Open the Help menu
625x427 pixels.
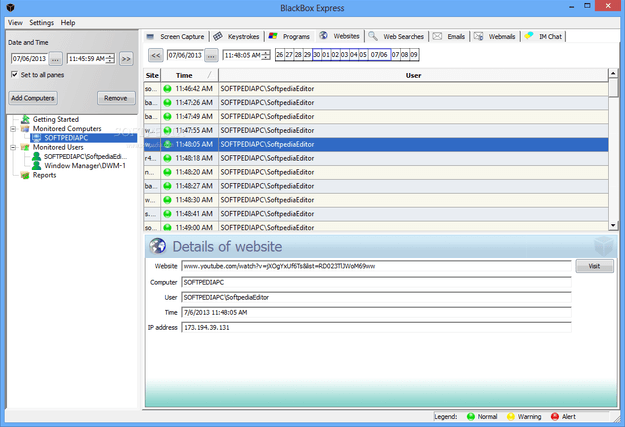[68, 23]
